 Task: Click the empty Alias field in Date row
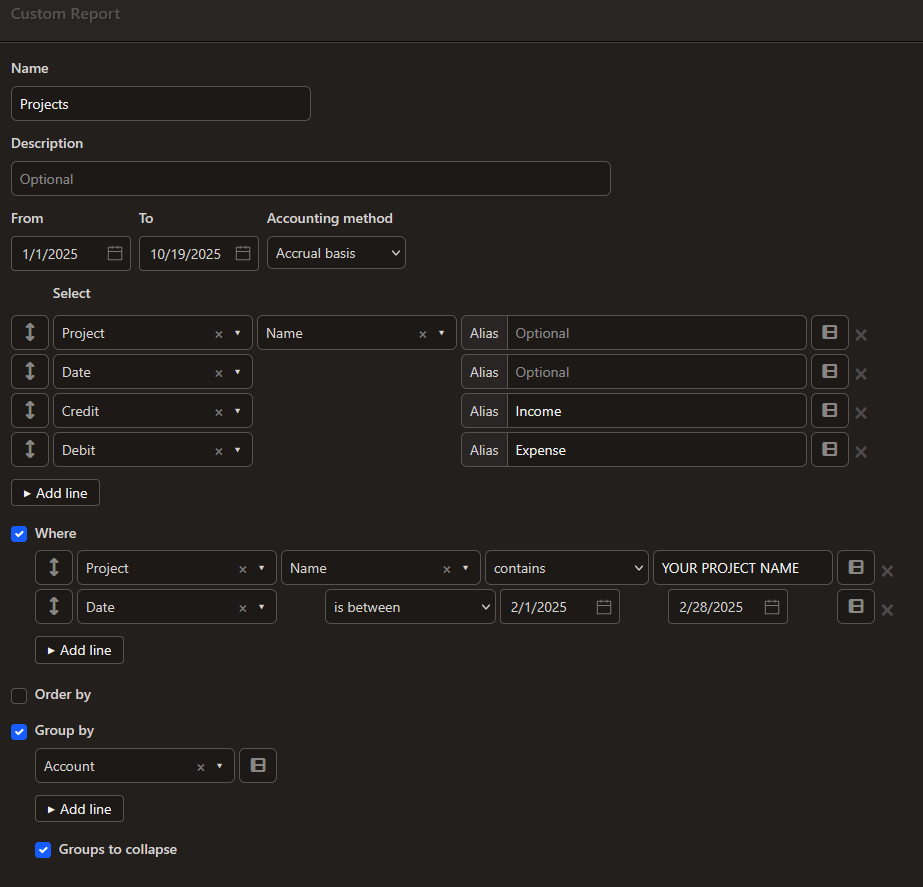[656, 371]
